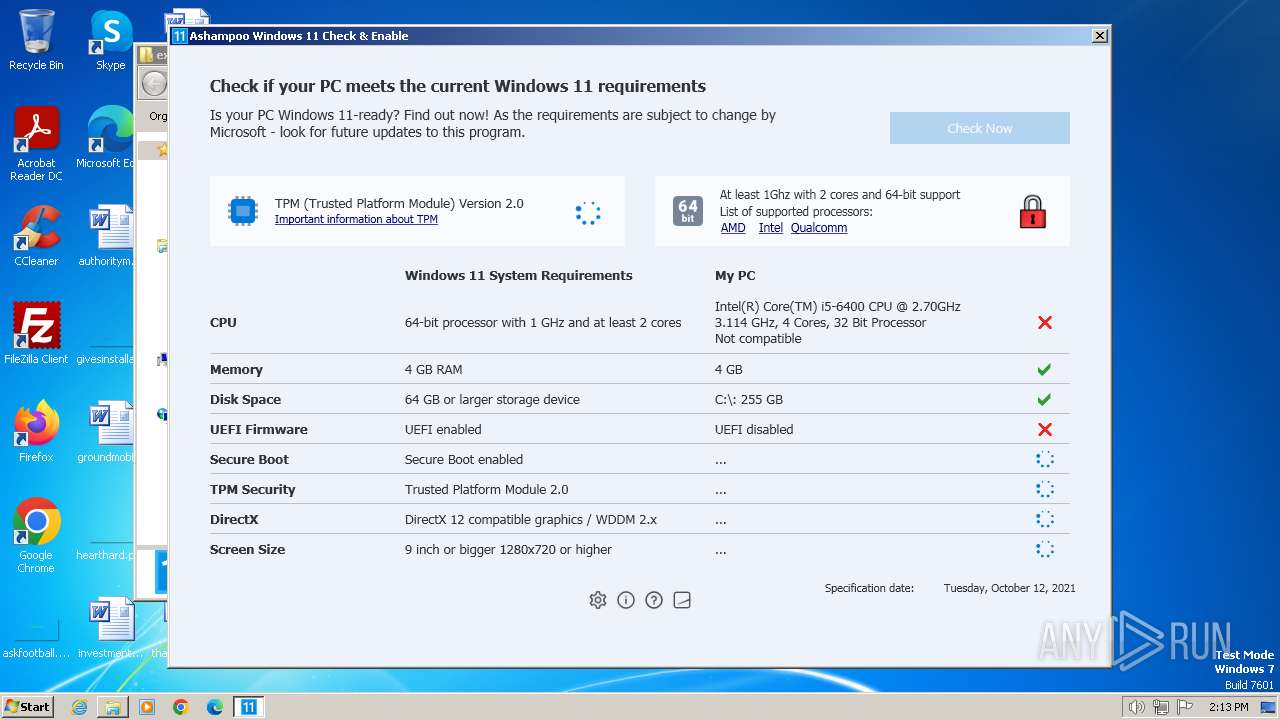Open Recycle Bin desktop icon
1280x720 pixels.
click(x=36, y=40)
